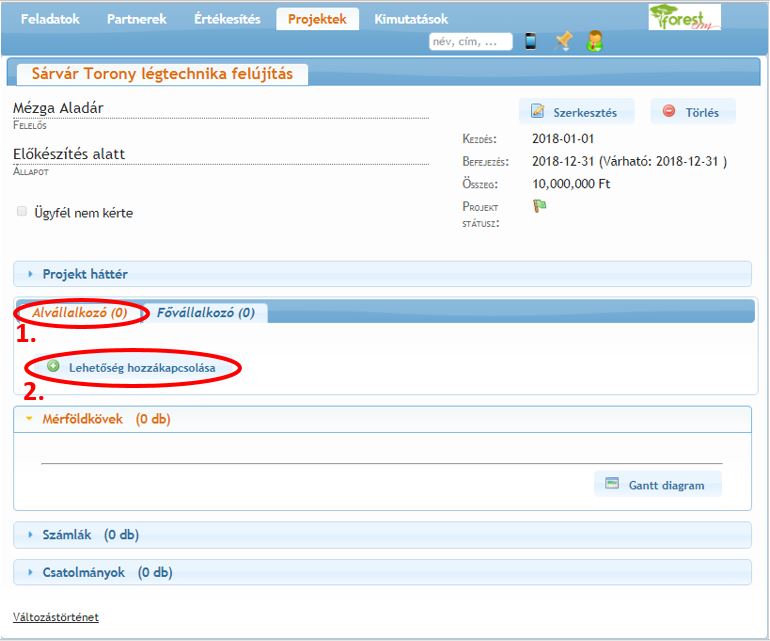Click the green plus icon for Lehetőség

click(53, 367)
